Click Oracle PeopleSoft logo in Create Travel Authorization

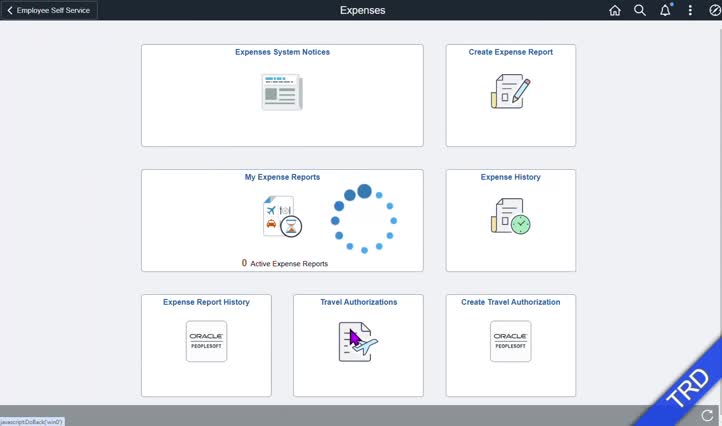[510, 341]
